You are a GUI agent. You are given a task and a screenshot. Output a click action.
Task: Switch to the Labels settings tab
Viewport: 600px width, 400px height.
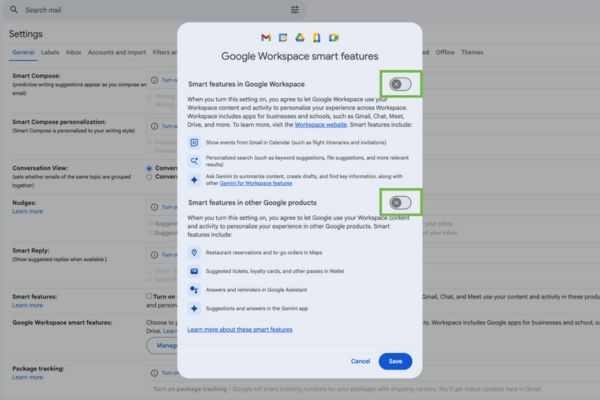pos(50,52)
